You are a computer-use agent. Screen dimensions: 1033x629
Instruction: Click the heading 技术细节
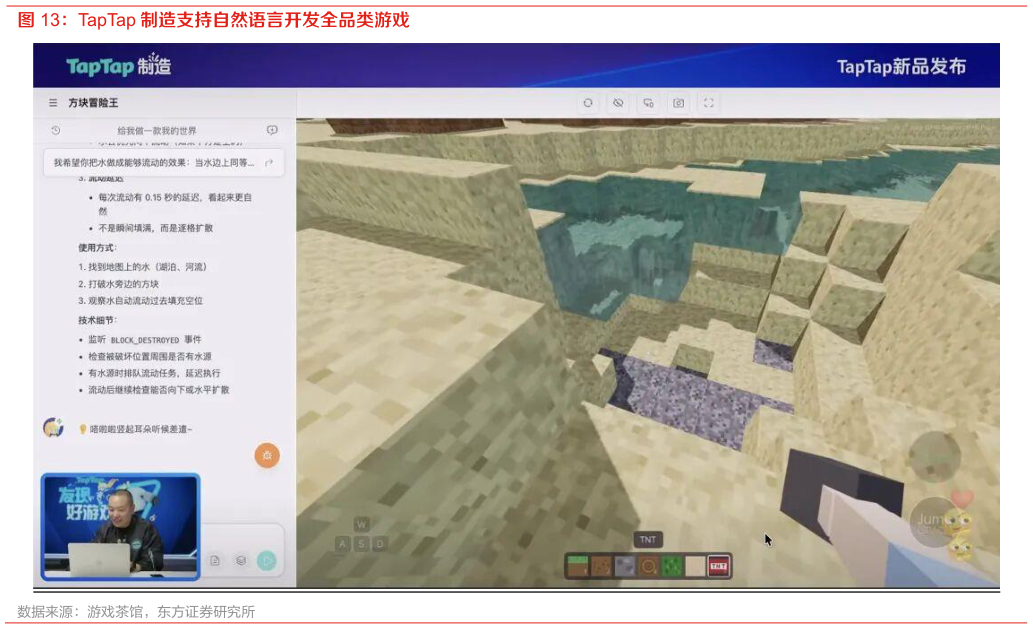coord(97,320)
